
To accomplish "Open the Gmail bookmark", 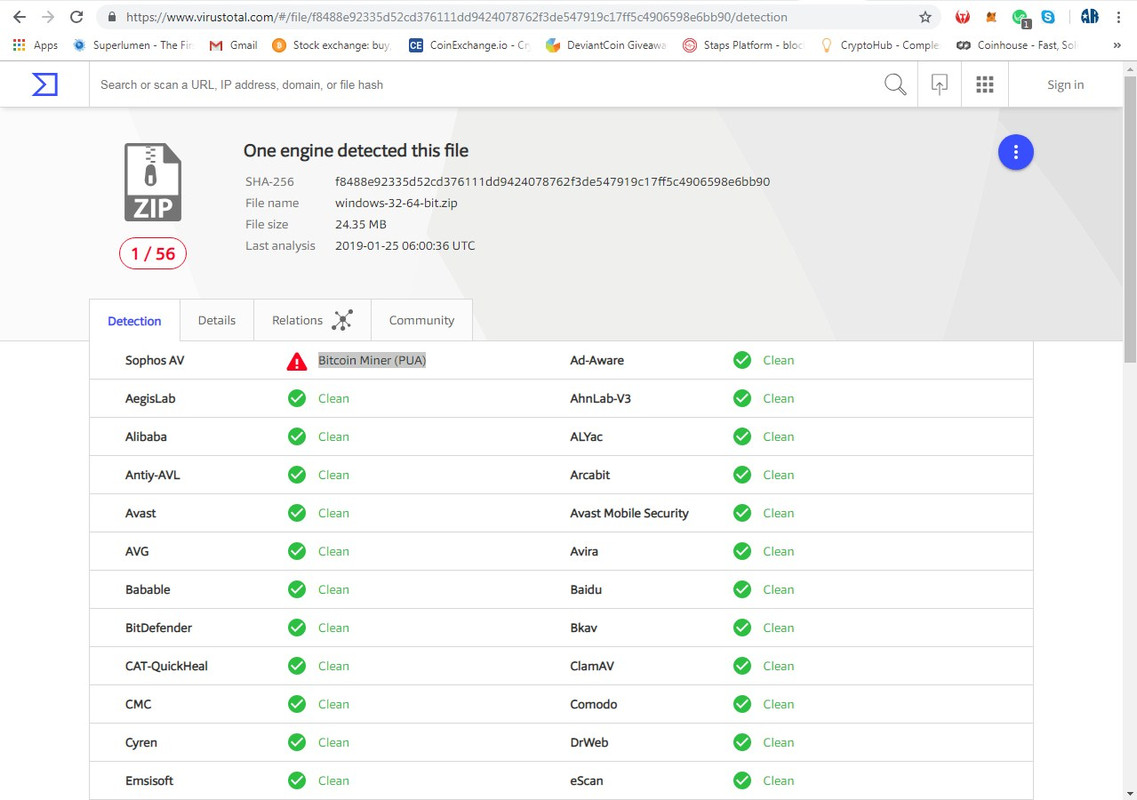I will 233,45.
